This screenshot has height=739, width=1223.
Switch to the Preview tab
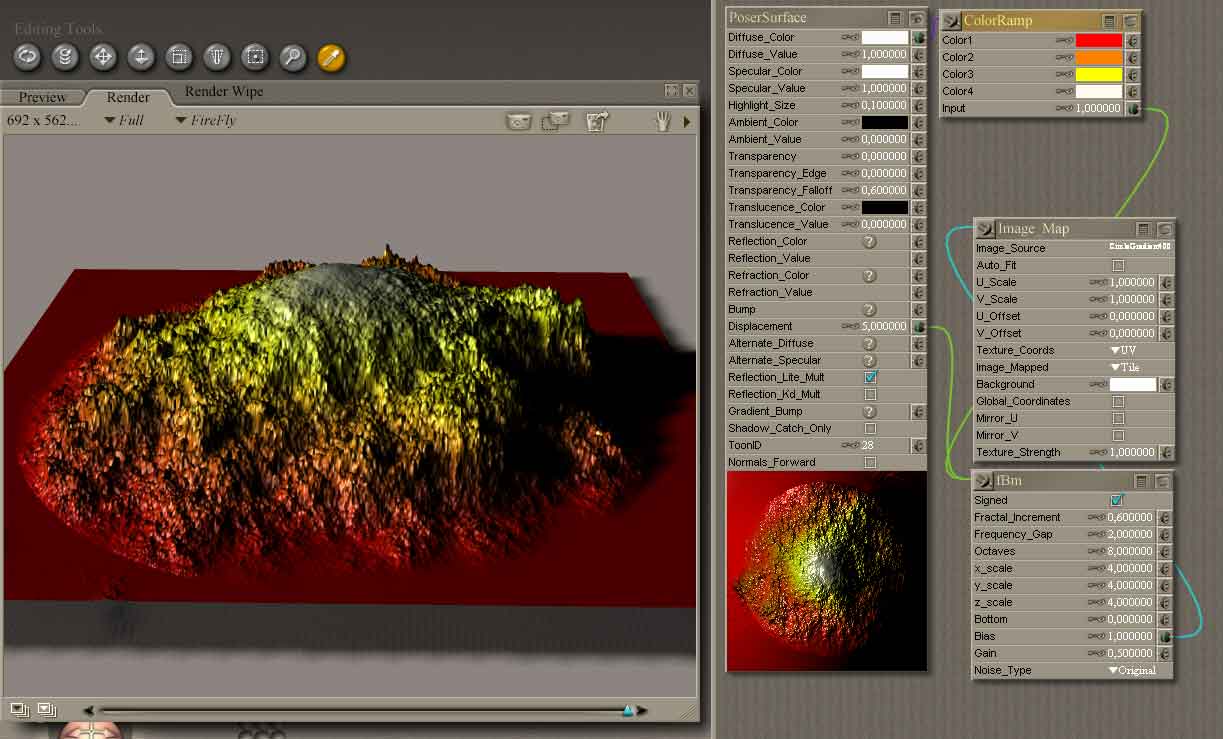tap(43, 97)
